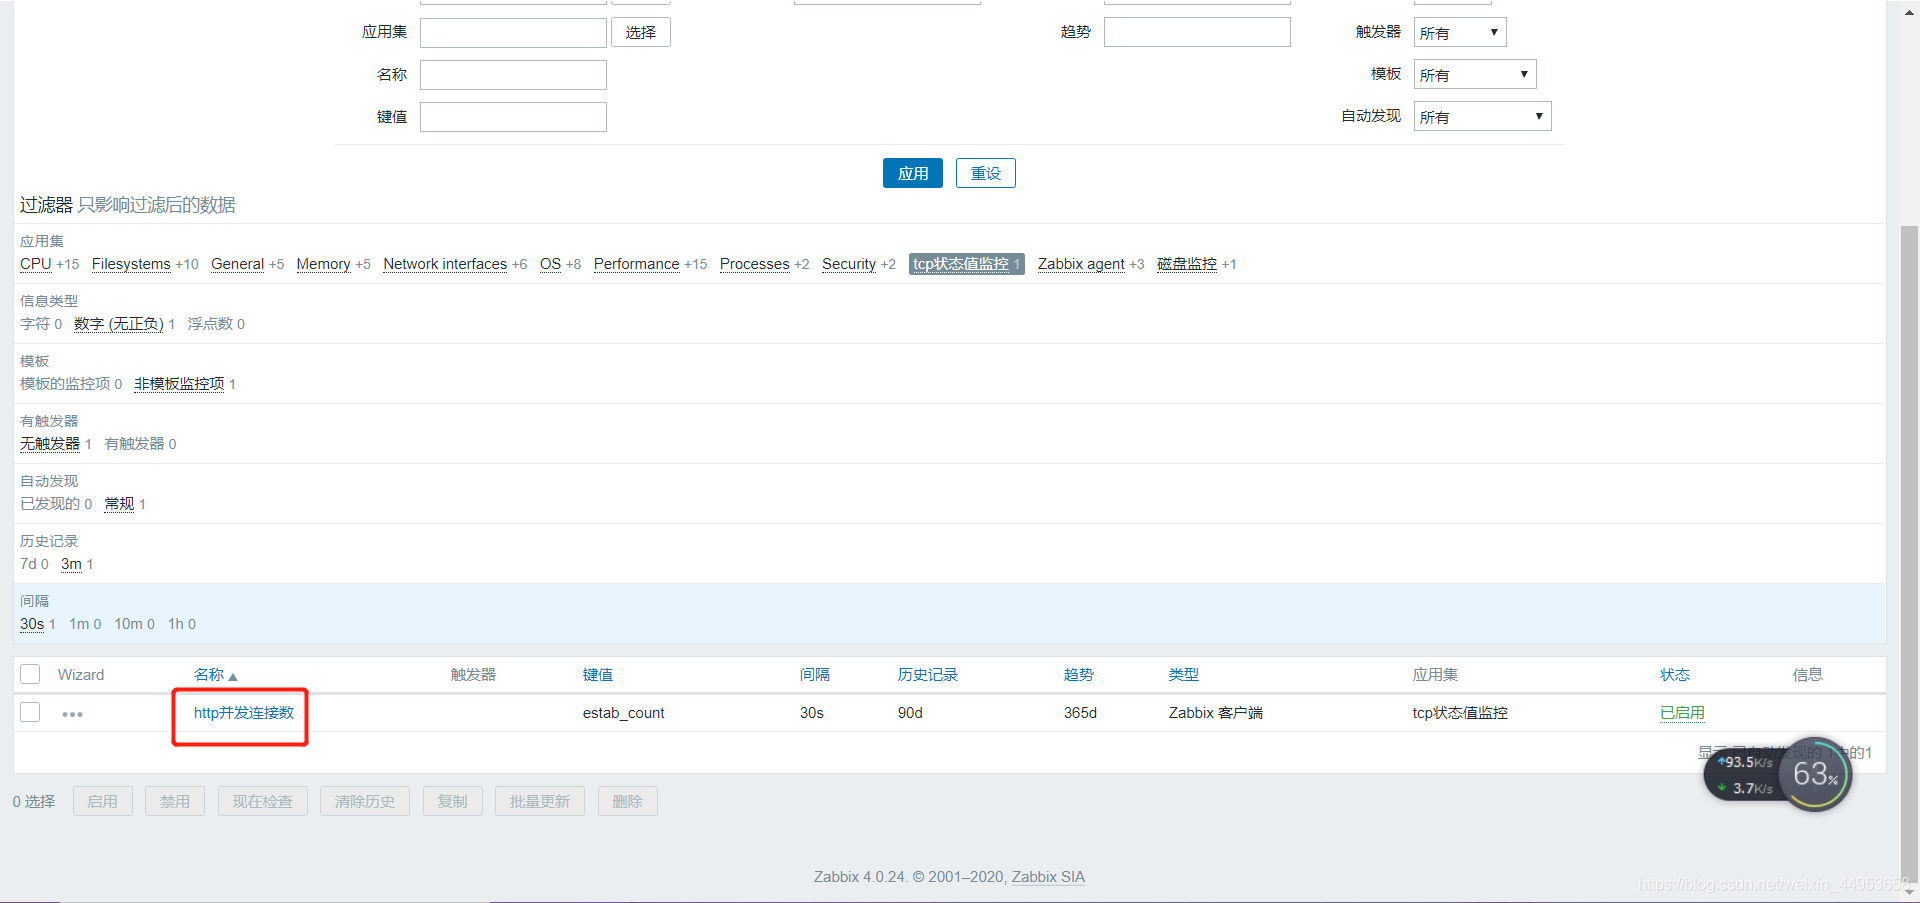Click in the 应用集 input field
1920x903 pixels.
pos(513,33)
